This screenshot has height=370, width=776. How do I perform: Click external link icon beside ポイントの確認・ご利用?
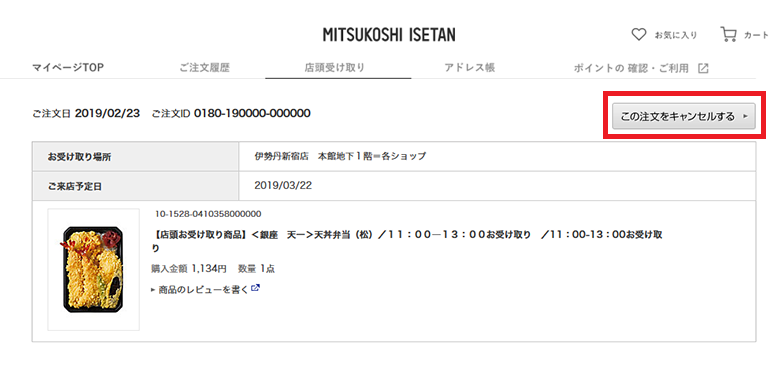(703, 68)
